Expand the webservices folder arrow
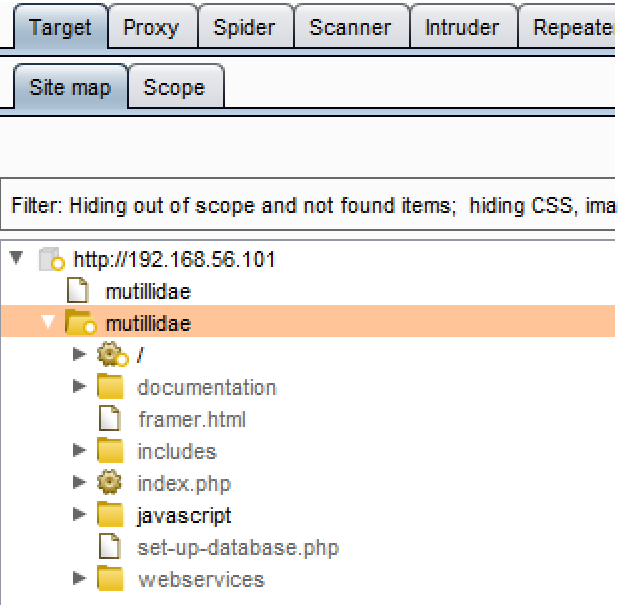This screenshot has width=618, height=608. point(81,580)
